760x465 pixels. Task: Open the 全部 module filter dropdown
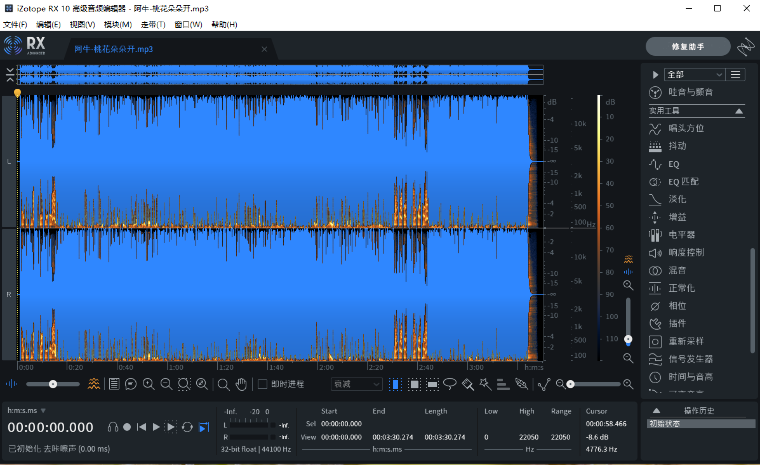tap(694, 74)
